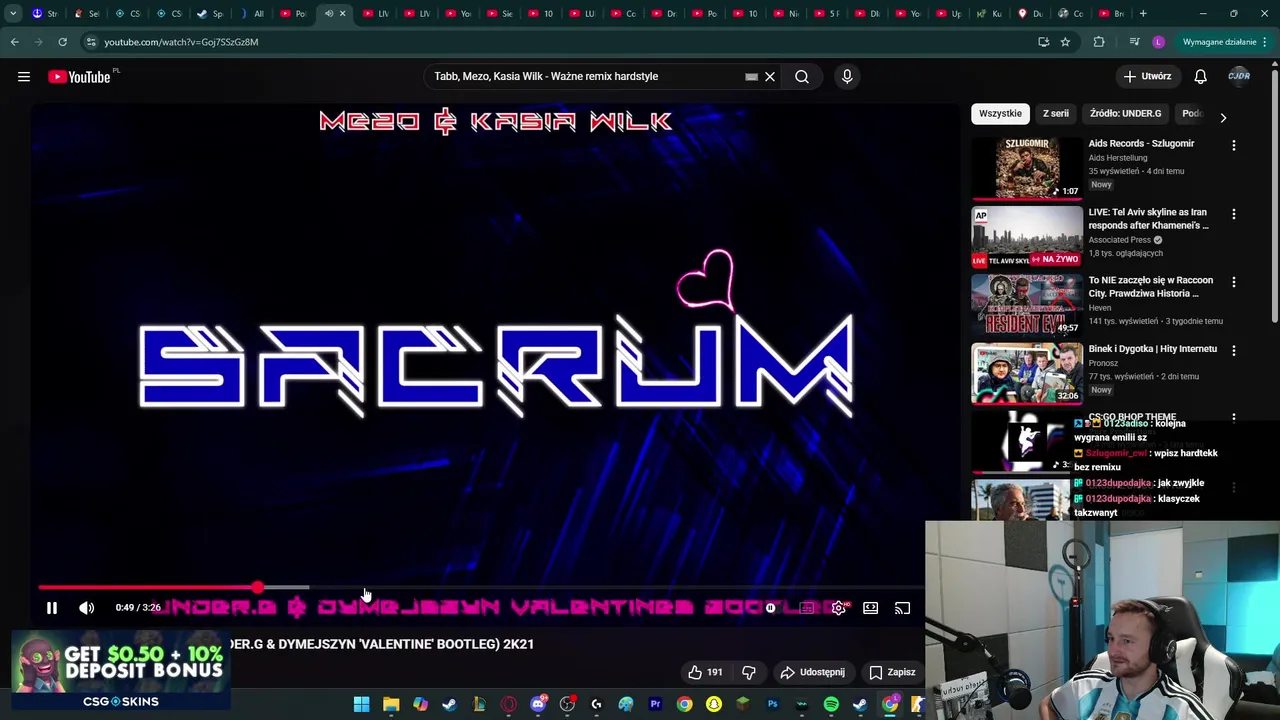Click the Udostępnij share button
Viewport: 1280px width, 720px height.
coord(812,672)
